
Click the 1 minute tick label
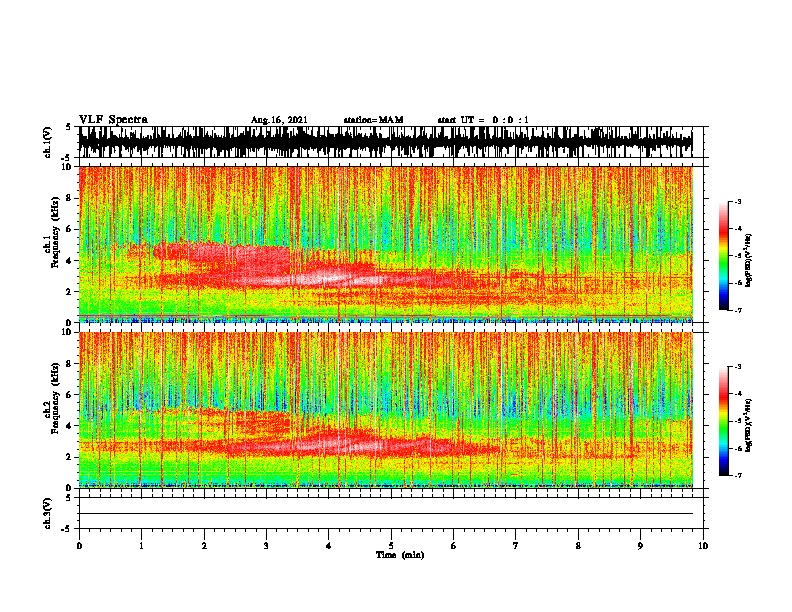pos(141,546)
